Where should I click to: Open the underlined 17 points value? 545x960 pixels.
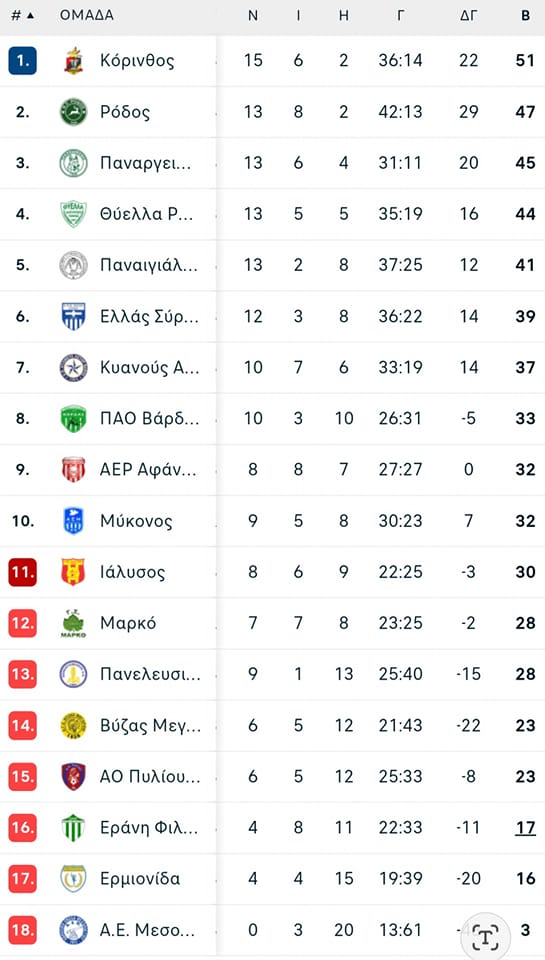point(525,828)
